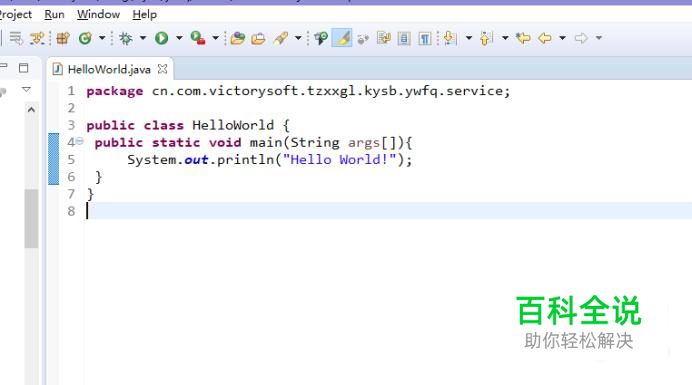Click the HelloWorld class name on line 3
Viewport: 692px width, 385px height.
tap(233, 125)
